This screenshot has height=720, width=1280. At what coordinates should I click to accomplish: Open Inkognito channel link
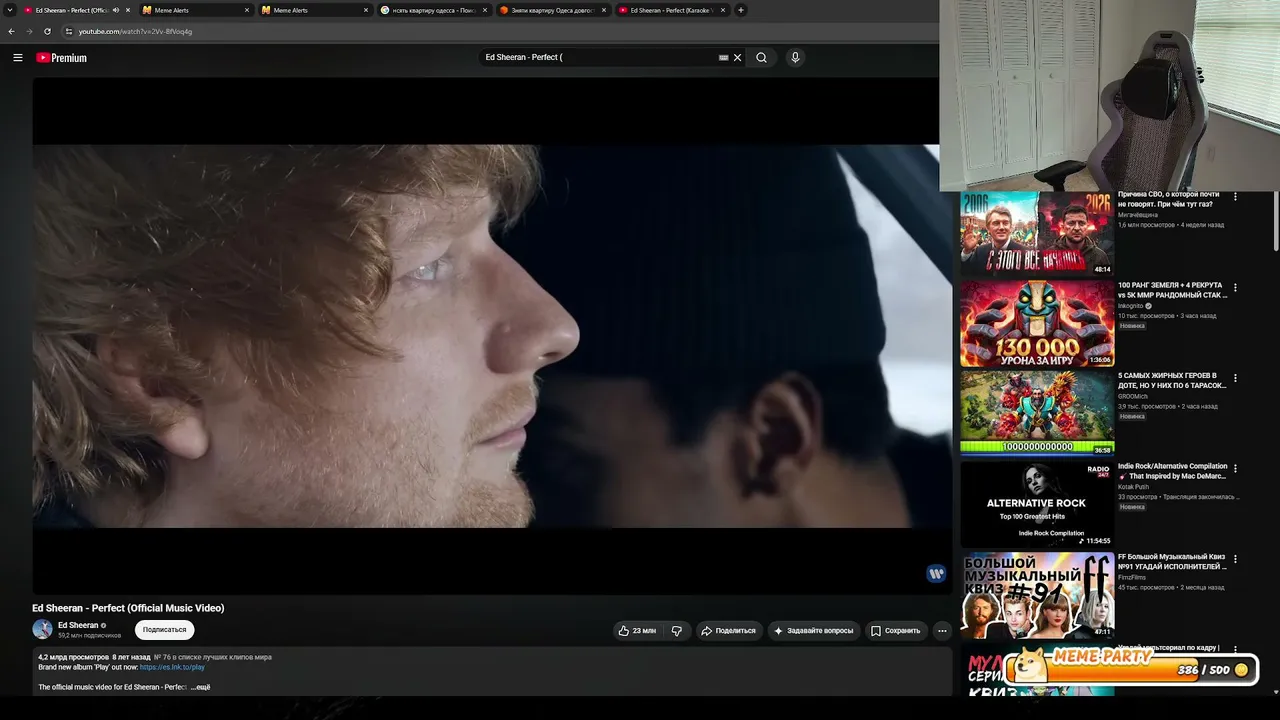click(1130, 306)
